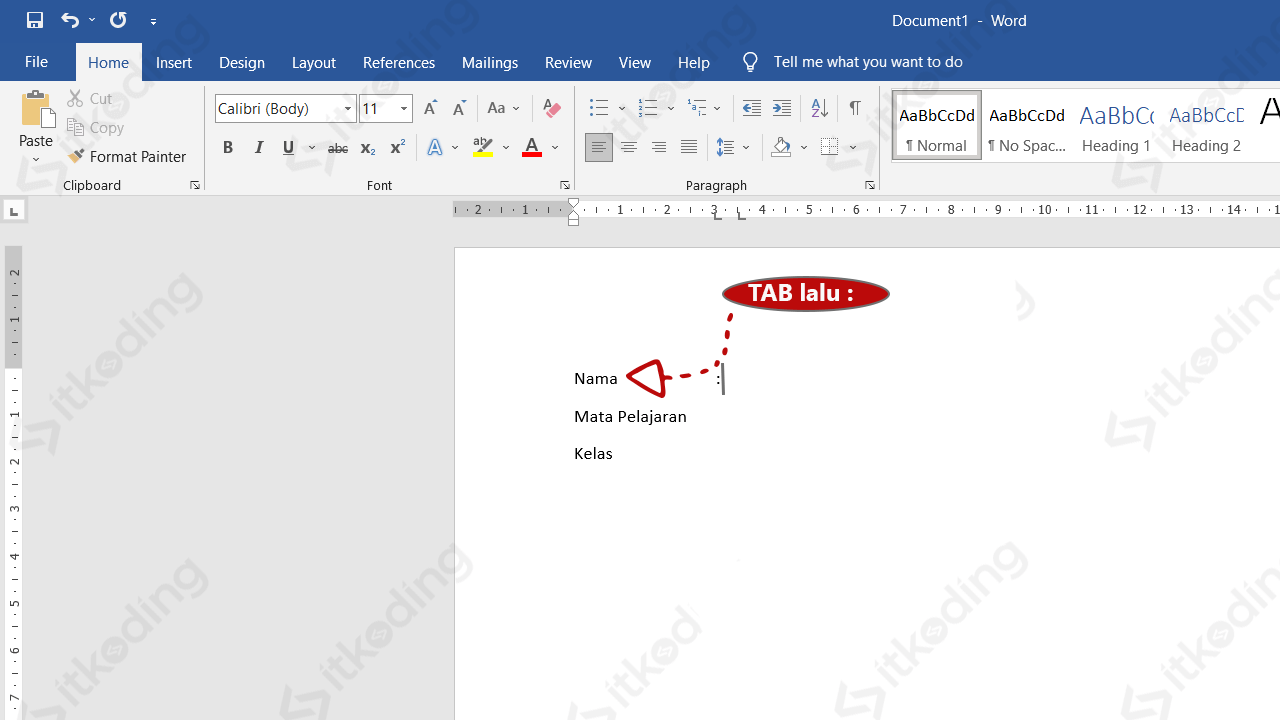Open the Help tab
Screen dimensions: 1280x720
pos(693,62)
